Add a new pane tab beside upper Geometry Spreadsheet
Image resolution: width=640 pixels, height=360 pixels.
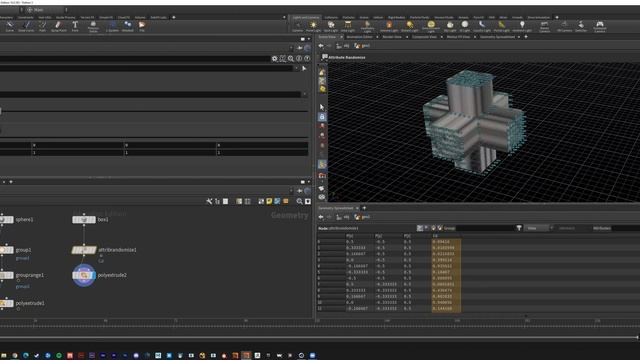(x=526, y=37)
